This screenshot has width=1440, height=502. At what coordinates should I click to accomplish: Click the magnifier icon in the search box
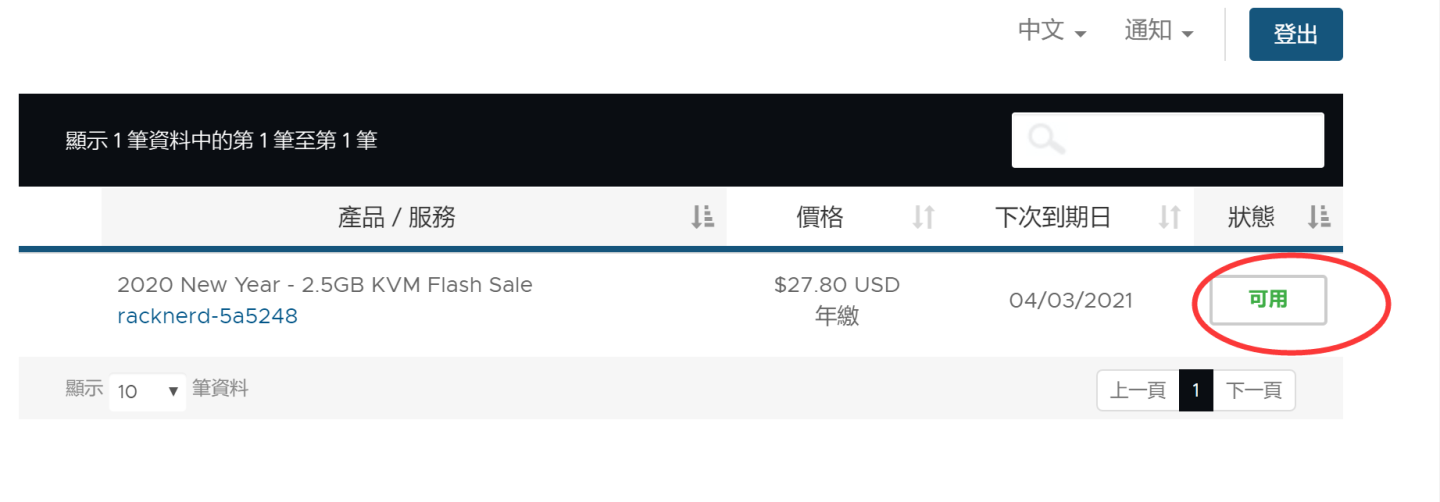(x=1046, y=140)
